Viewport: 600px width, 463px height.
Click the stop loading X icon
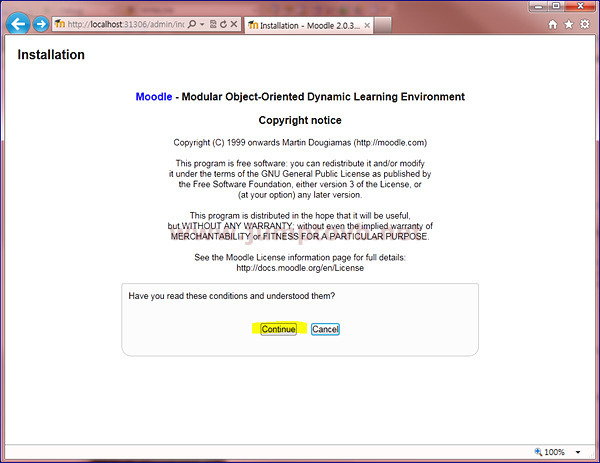click(x=234, y=24)
